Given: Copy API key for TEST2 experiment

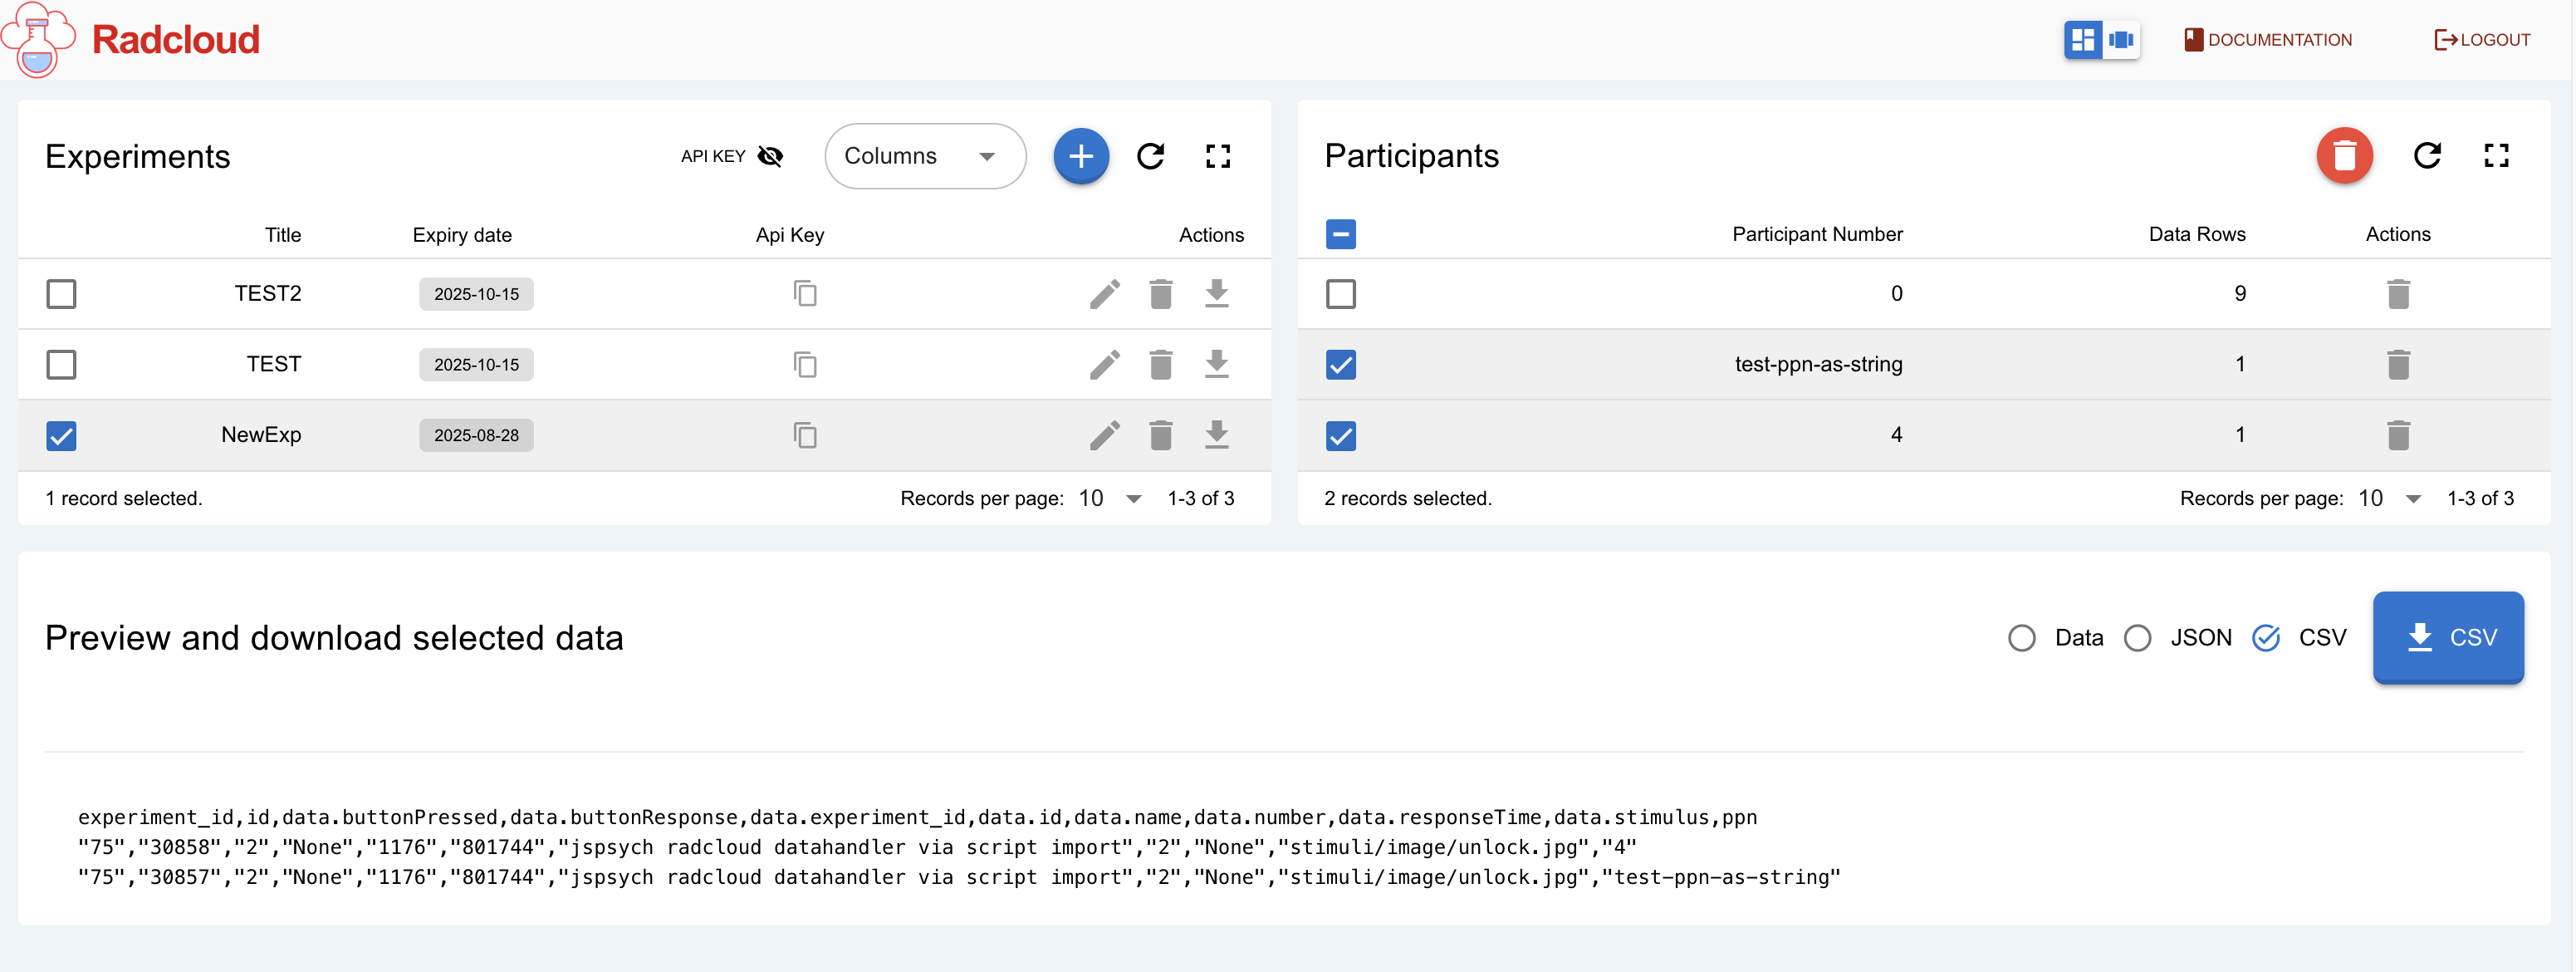Looking at the screenshot, I should coord(805,294).
